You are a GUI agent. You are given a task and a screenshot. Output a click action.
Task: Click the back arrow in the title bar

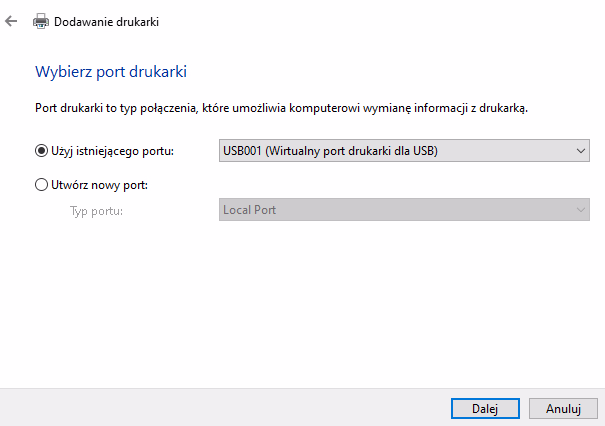click(x=12, y=20)
